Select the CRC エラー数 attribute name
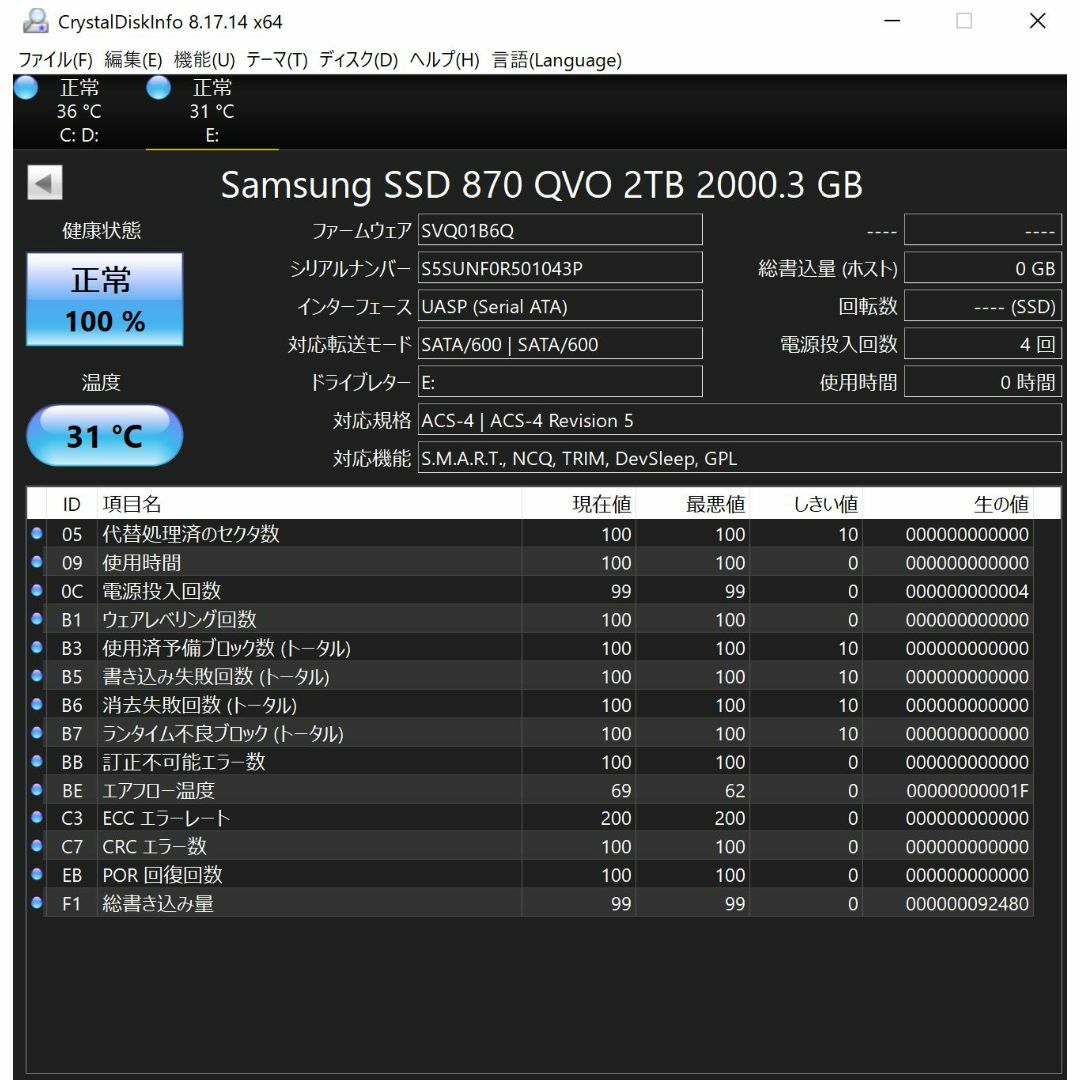This screenshot has width=1080, height=1080. [x=154, y=847]
